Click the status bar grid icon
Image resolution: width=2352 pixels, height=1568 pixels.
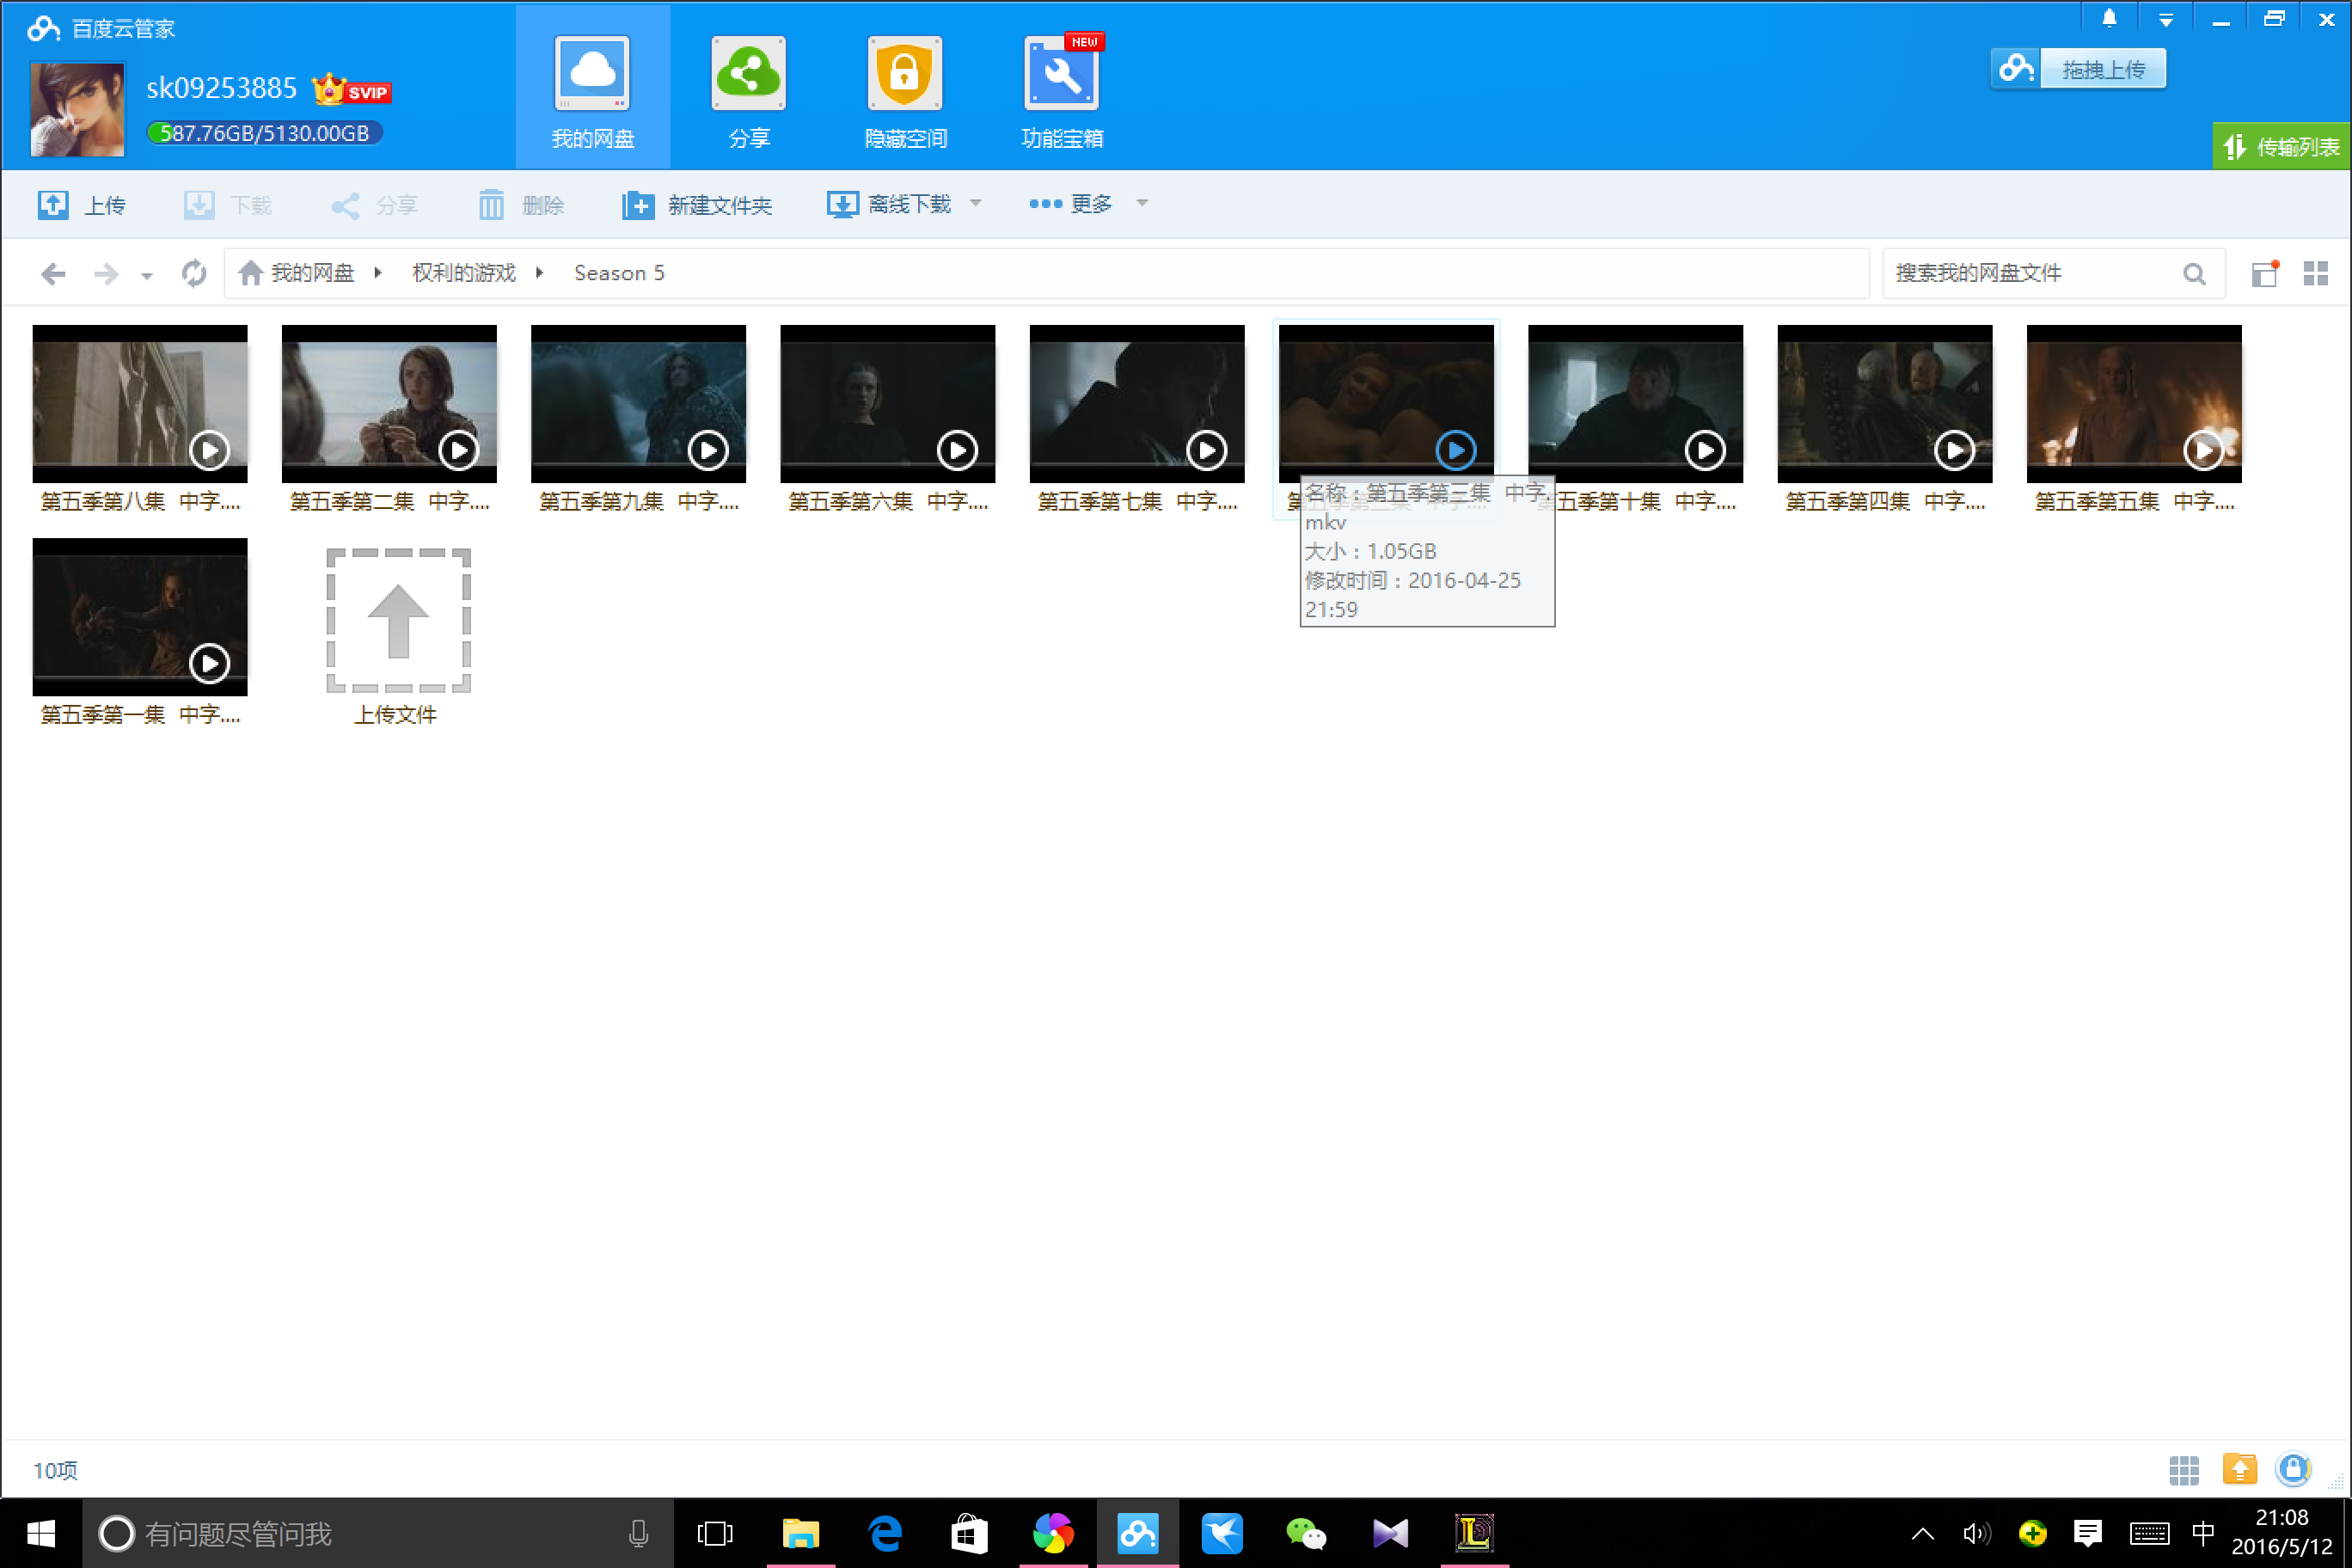[x=2184, y=1469]
